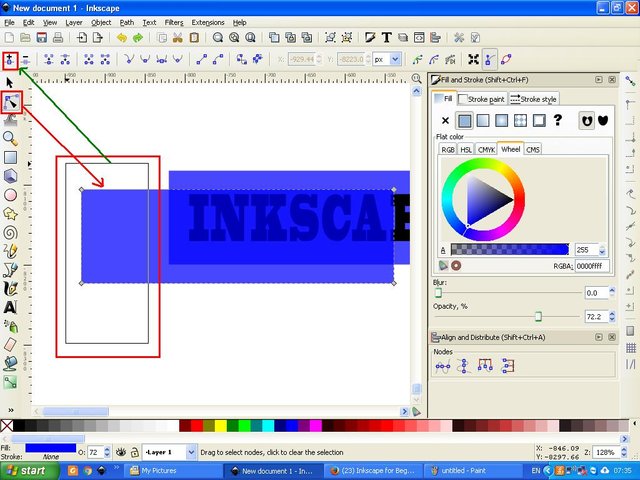Adjust the Opacity percent spinner arrows
Viewport: 640px width, 480px height.
click(611, 316)
